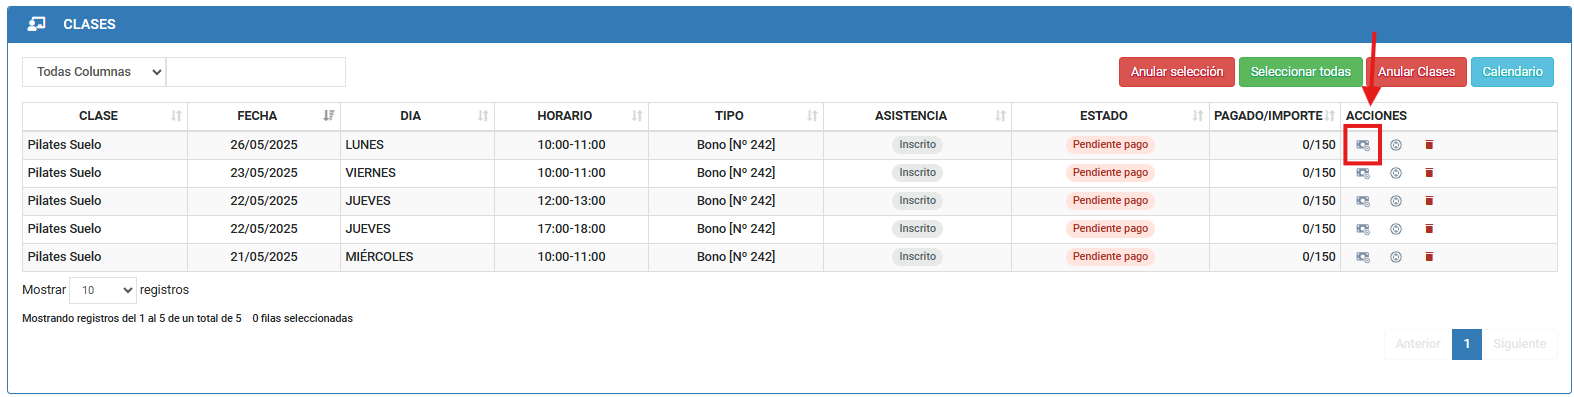
Task: Open payment icon for 26/05/2025 Pilates class
Action: tap(1363, 145)
